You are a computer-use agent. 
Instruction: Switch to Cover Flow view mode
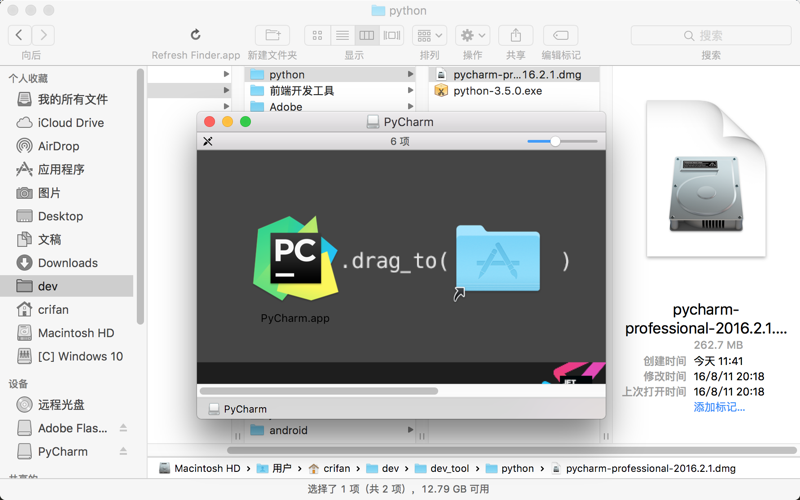(392, 35)
